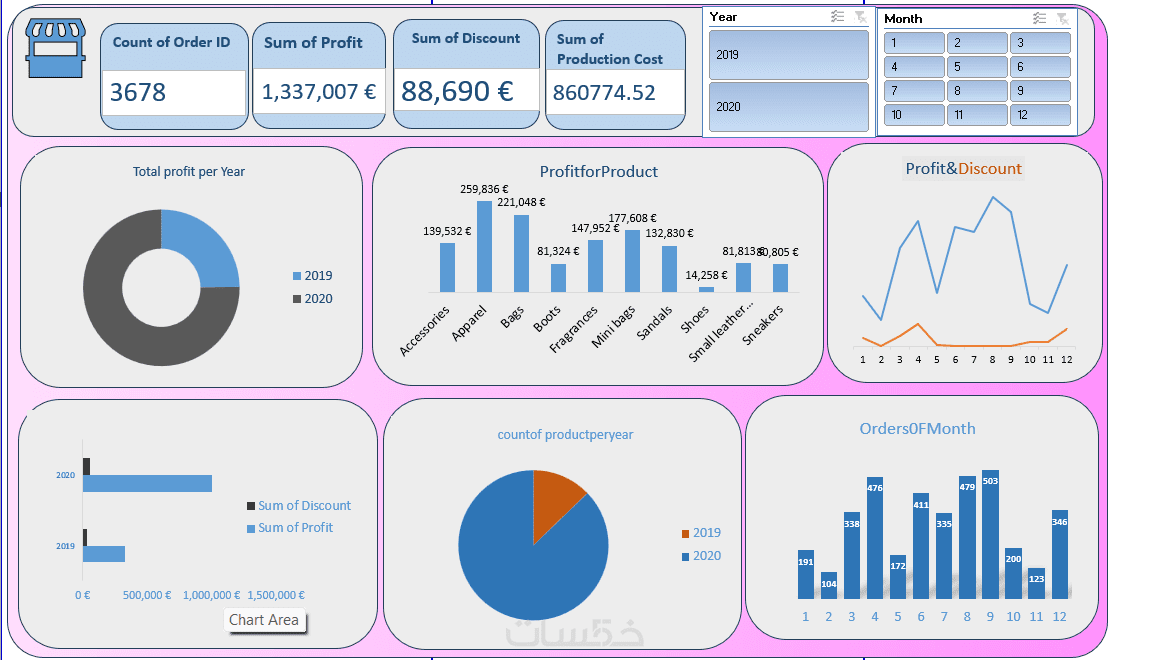Screen dimensions: 1150x660
Task: Click the Mini bags data label 177,608 €
Action: pos(632,218)
